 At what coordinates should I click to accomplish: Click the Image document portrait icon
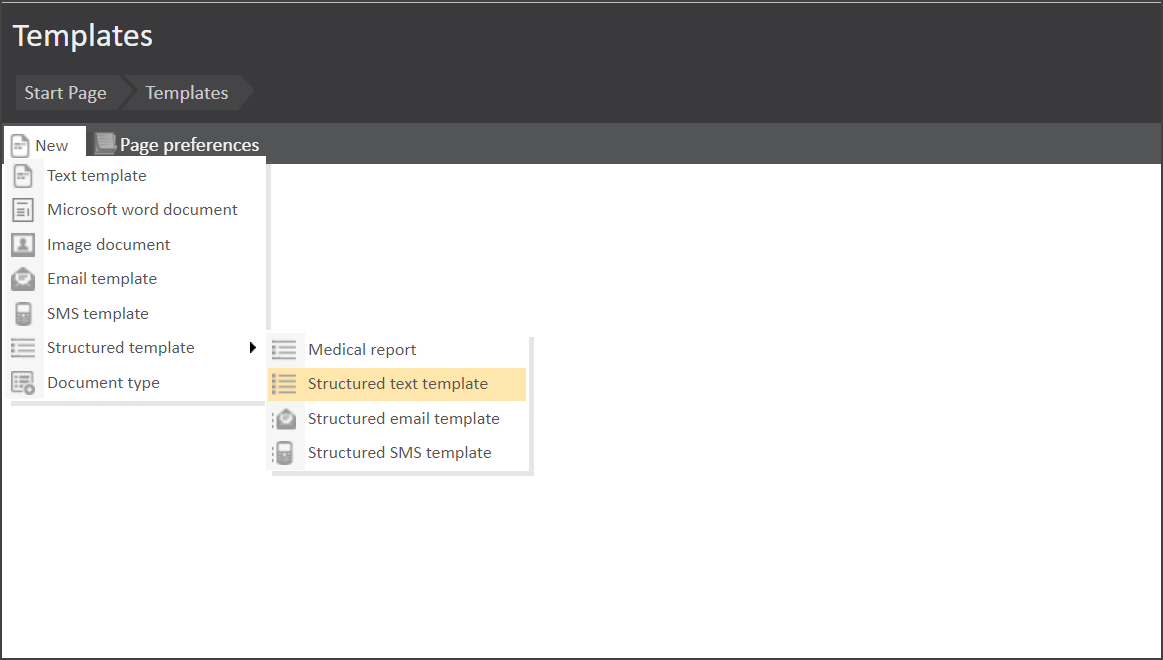click(23, 245)
